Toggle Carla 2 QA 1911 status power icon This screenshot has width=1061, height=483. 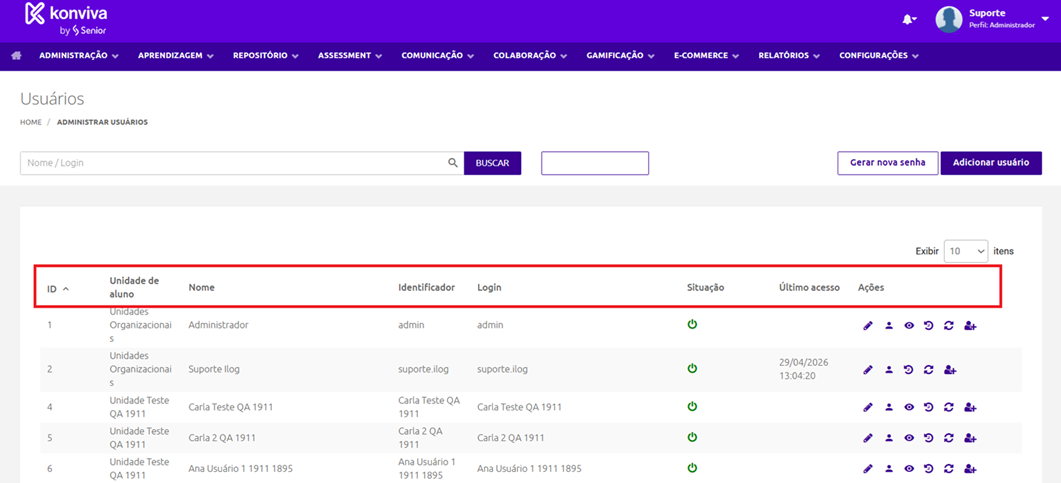click(x=692, y=437)
